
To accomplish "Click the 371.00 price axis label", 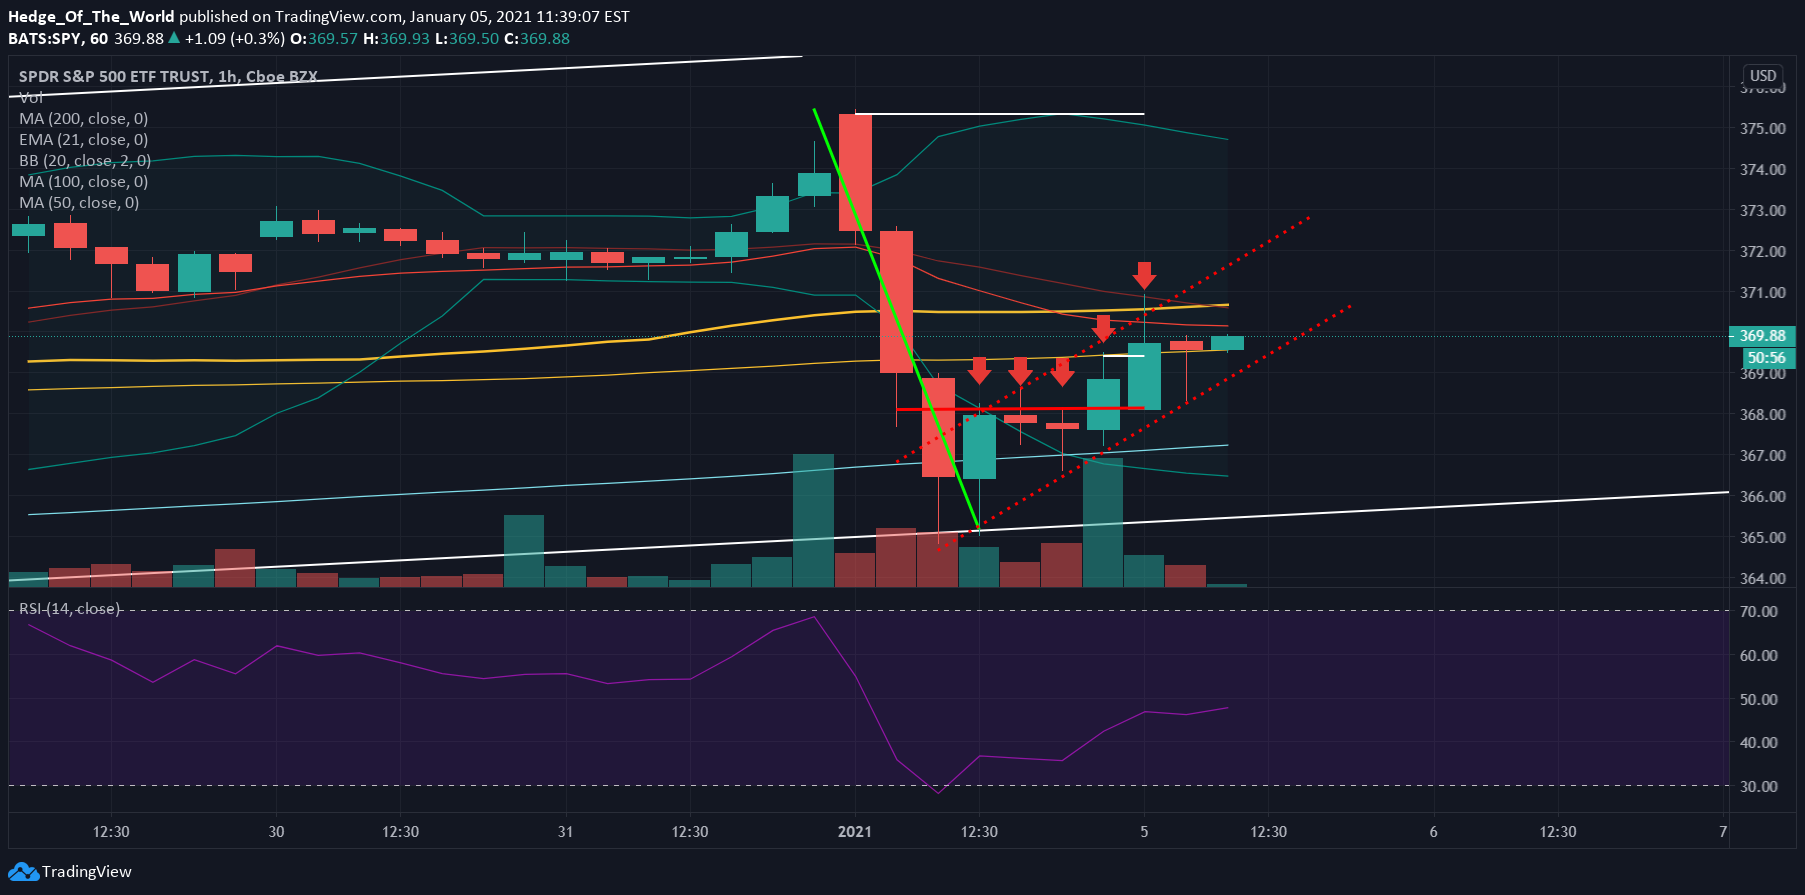I will pos(1762,293).
